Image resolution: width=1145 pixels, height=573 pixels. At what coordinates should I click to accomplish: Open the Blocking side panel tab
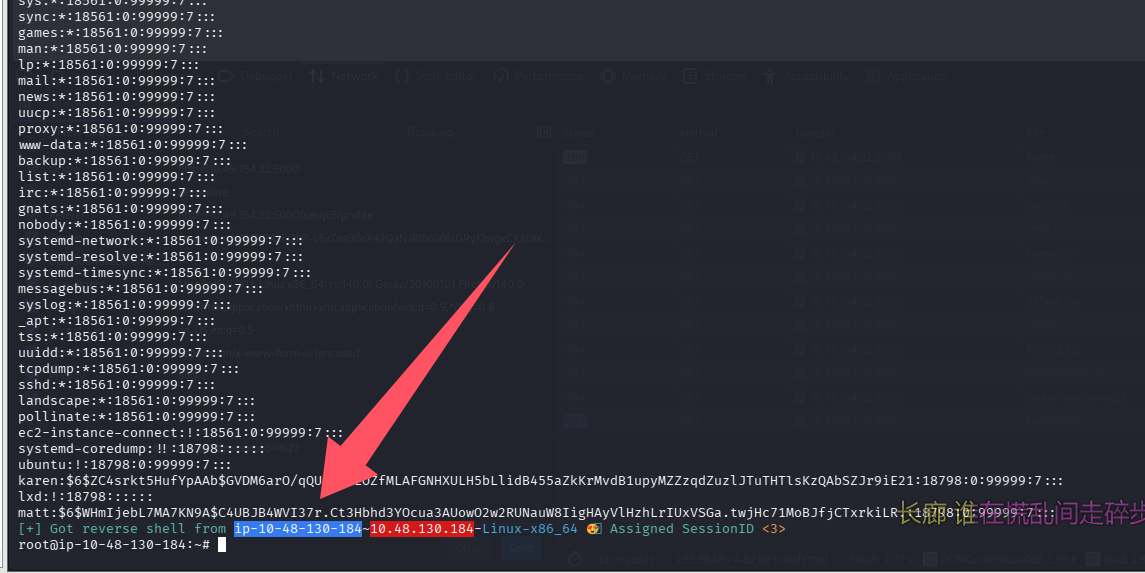tap(431, 132)
